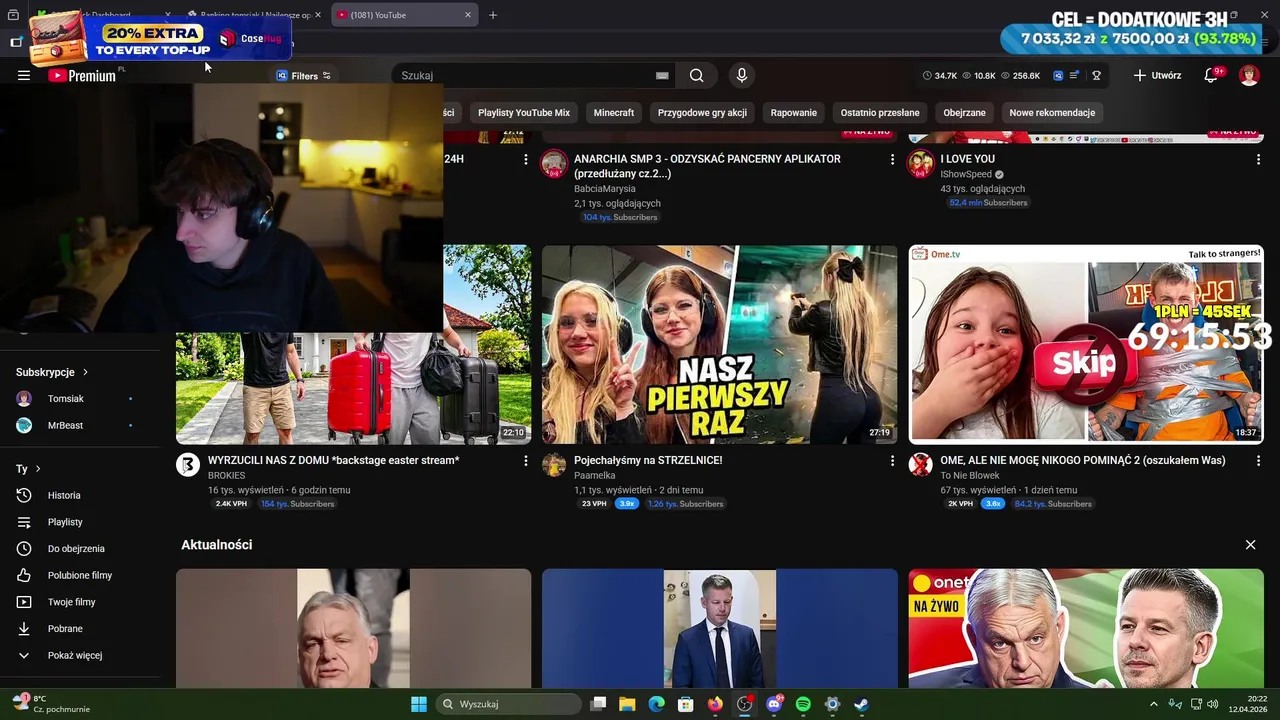
Task: Open more options for WYRZUCILI NAS Z DOMU
Action: coord(526,461)
